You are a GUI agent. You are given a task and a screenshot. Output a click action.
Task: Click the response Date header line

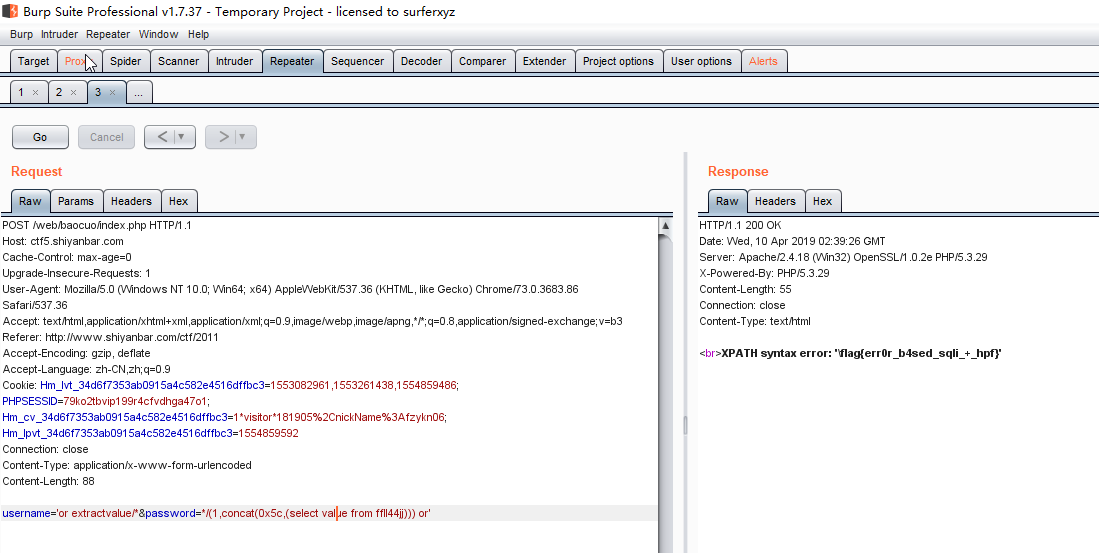(792, 241)
